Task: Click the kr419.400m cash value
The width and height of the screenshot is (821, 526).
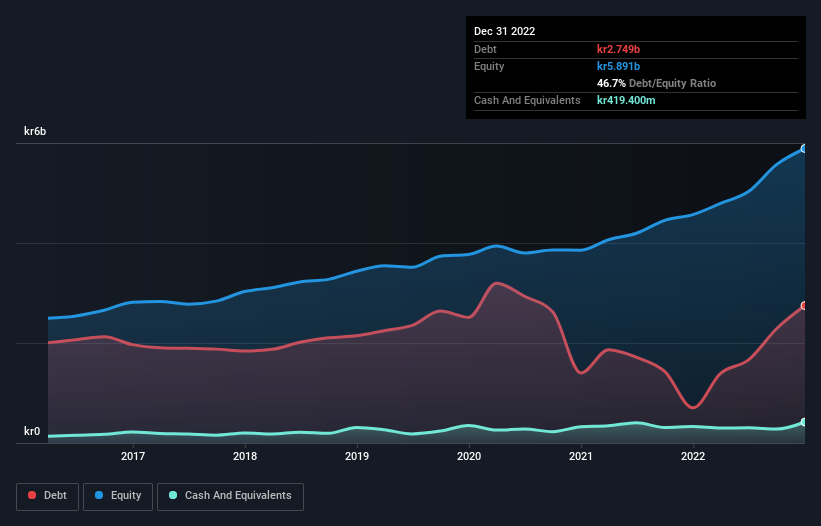Action: click(x=626, y=100)
